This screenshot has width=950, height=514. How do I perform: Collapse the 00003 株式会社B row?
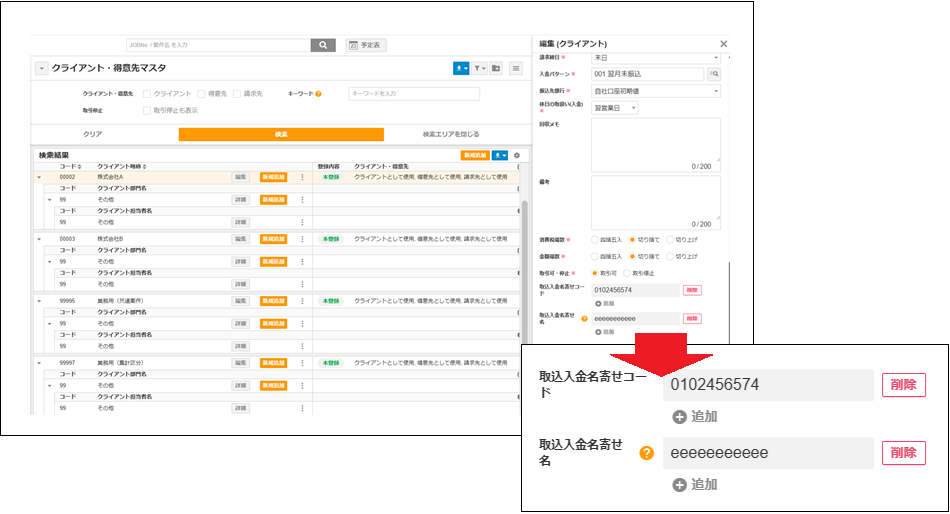coord(39,239)
